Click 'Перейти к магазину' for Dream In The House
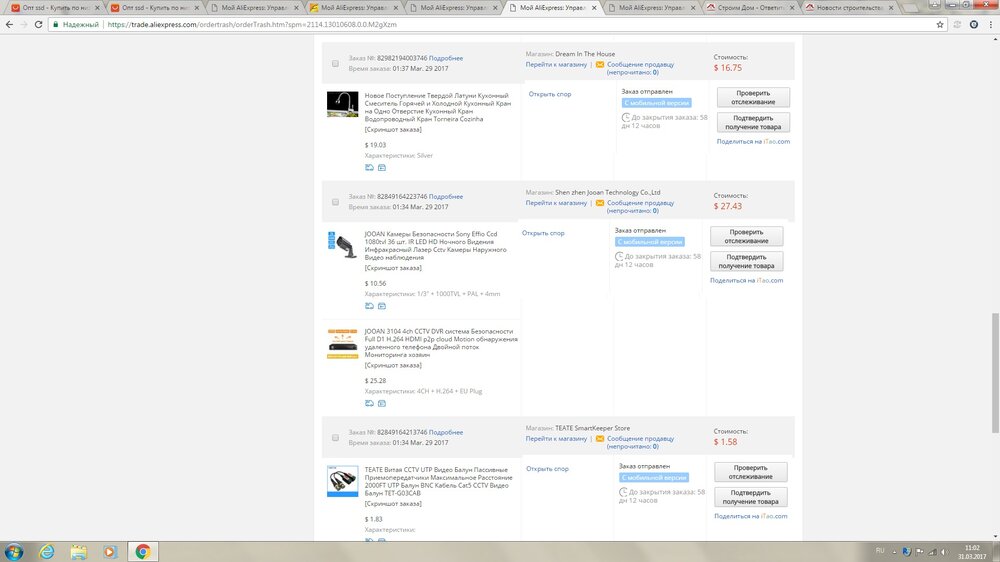Screen dimensions: 1000x562 coord(556,64)
